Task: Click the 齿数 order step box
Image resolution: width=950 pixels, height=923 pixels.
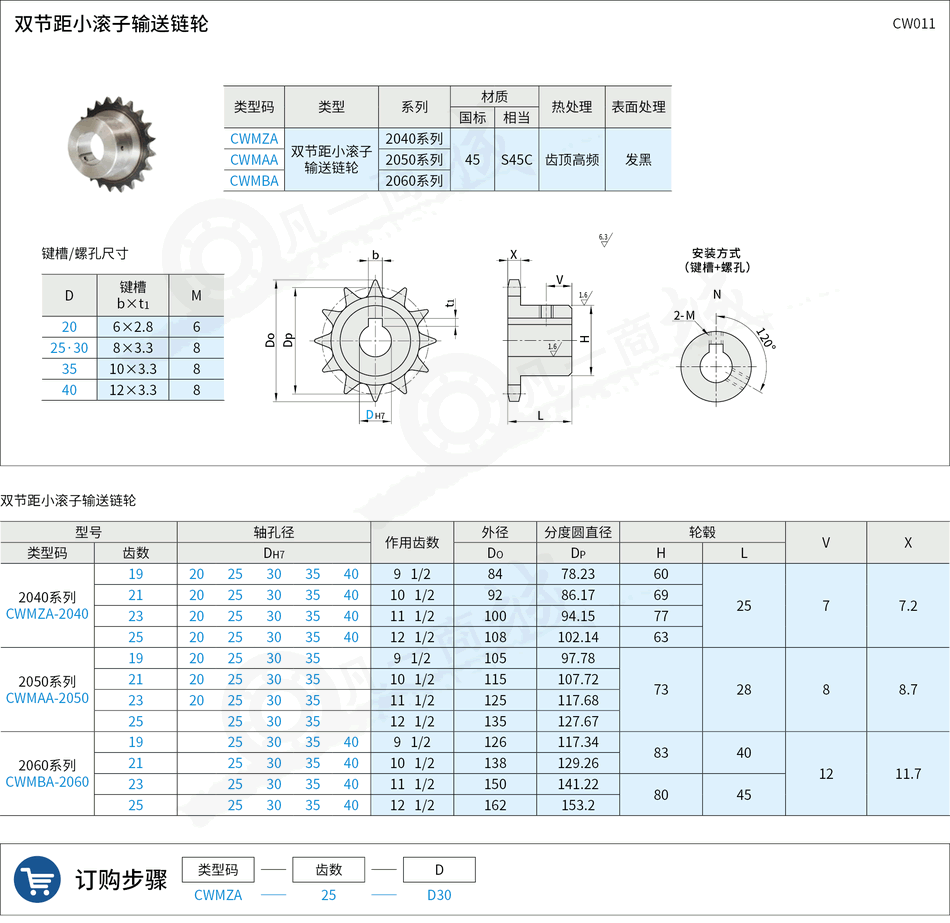Action: click(328, 870)
